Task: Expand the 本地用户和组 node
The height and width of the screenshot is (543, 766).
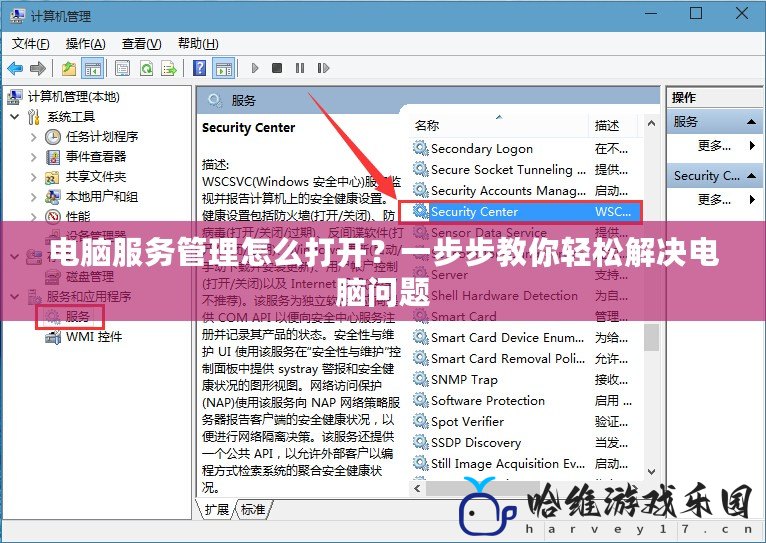Action: point(33,197)
